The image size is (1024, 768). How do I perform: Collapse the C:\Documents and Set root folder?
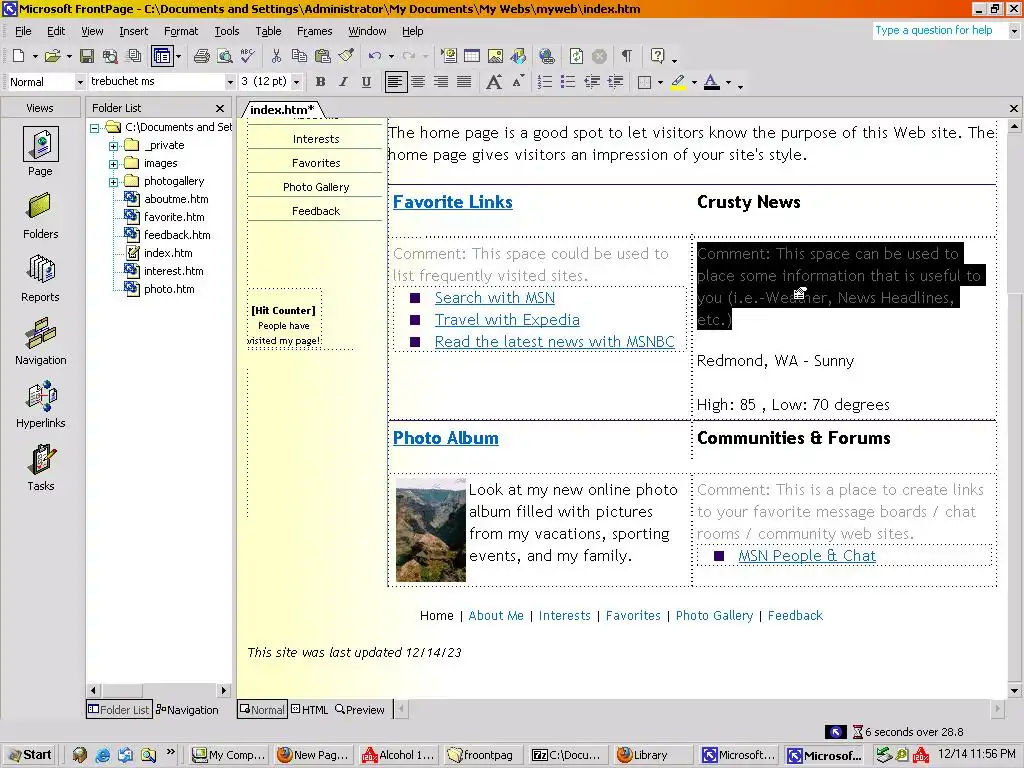(x=95, y=128)
